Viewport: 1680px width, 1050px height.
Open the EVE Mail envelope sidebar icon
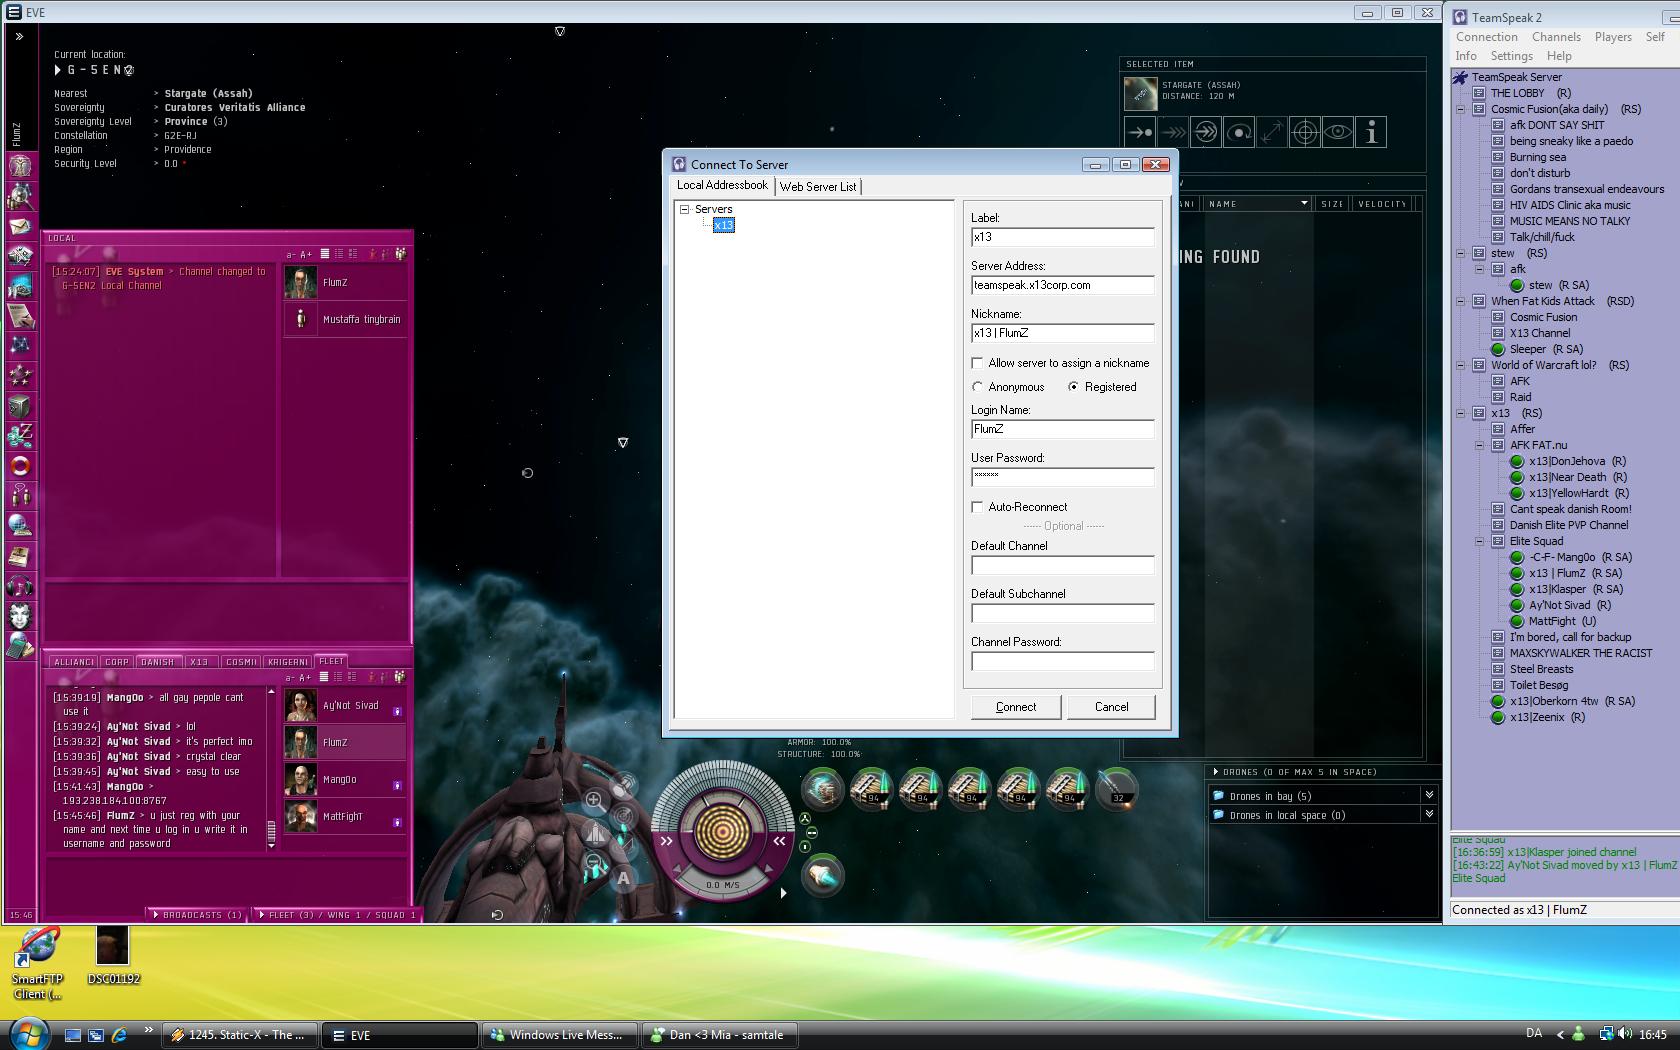coord(20,226)
